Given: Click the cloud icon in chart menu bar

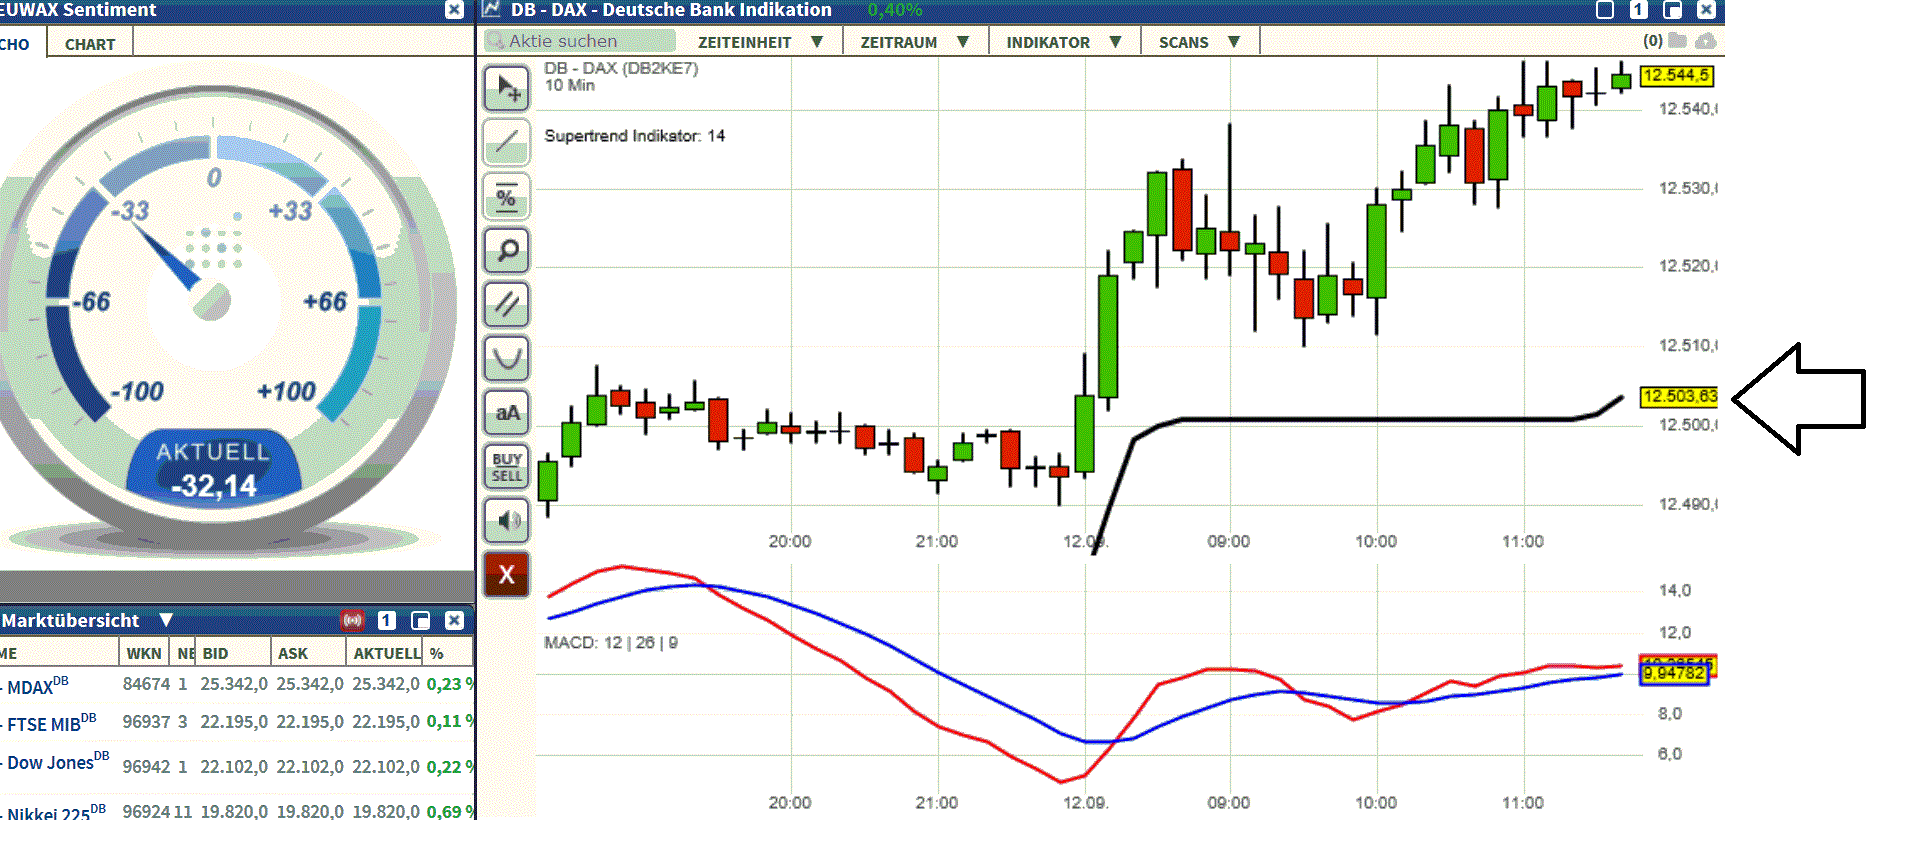Looking at the screenshot, I should [x=1706, y=41].
